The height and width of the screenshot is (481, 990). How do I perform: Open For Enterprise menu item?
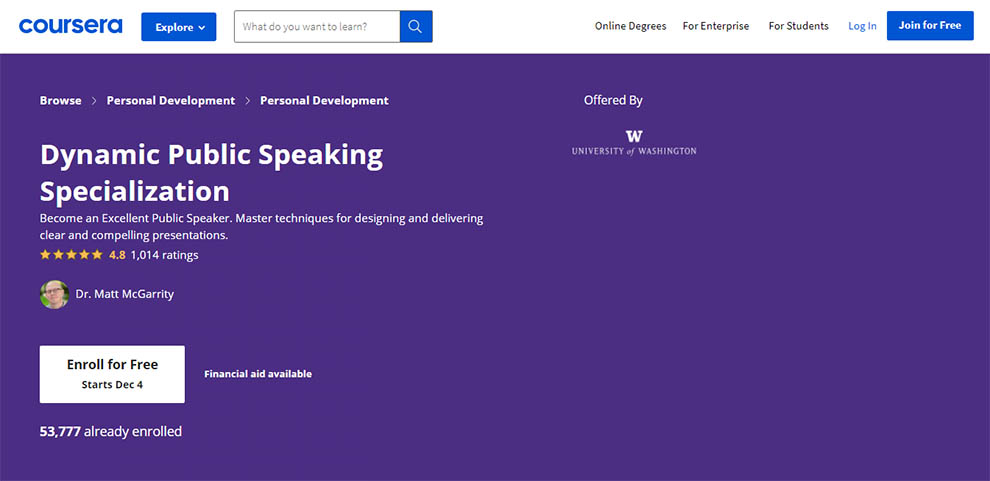click(x=716, y=26)
